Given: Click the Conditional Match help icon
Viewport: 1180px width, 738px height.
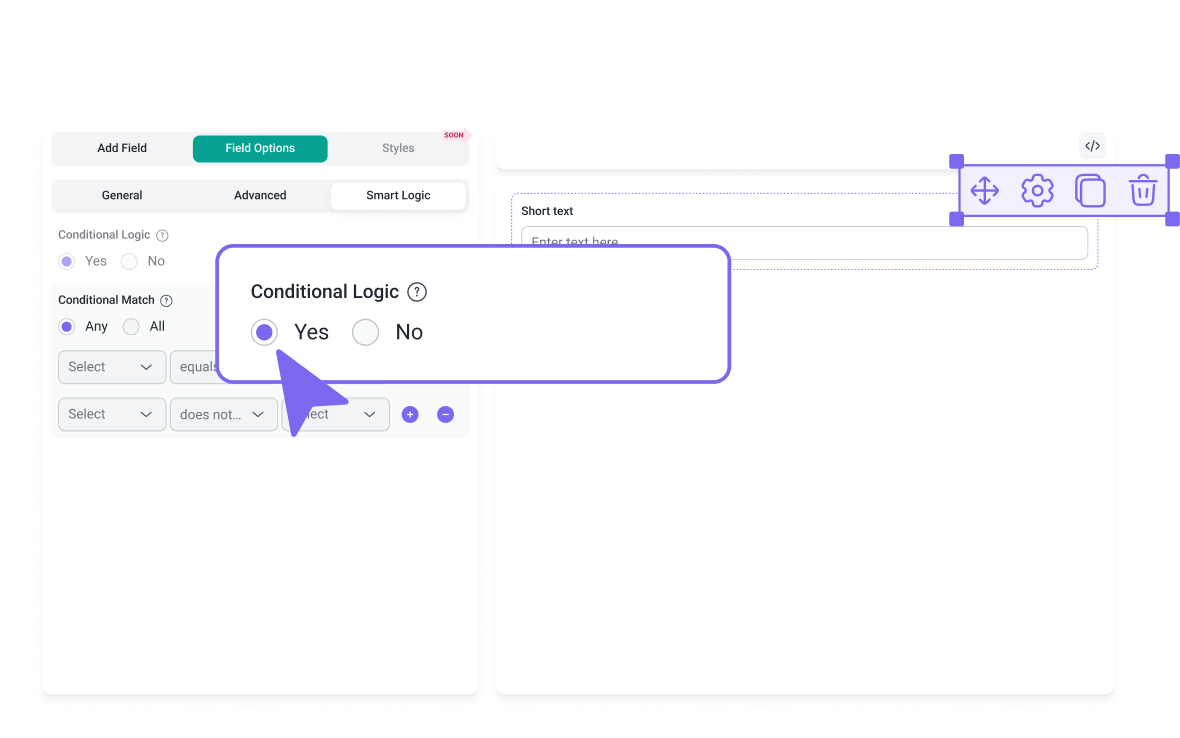Looking at the screenshot, I should coord(167,300).
